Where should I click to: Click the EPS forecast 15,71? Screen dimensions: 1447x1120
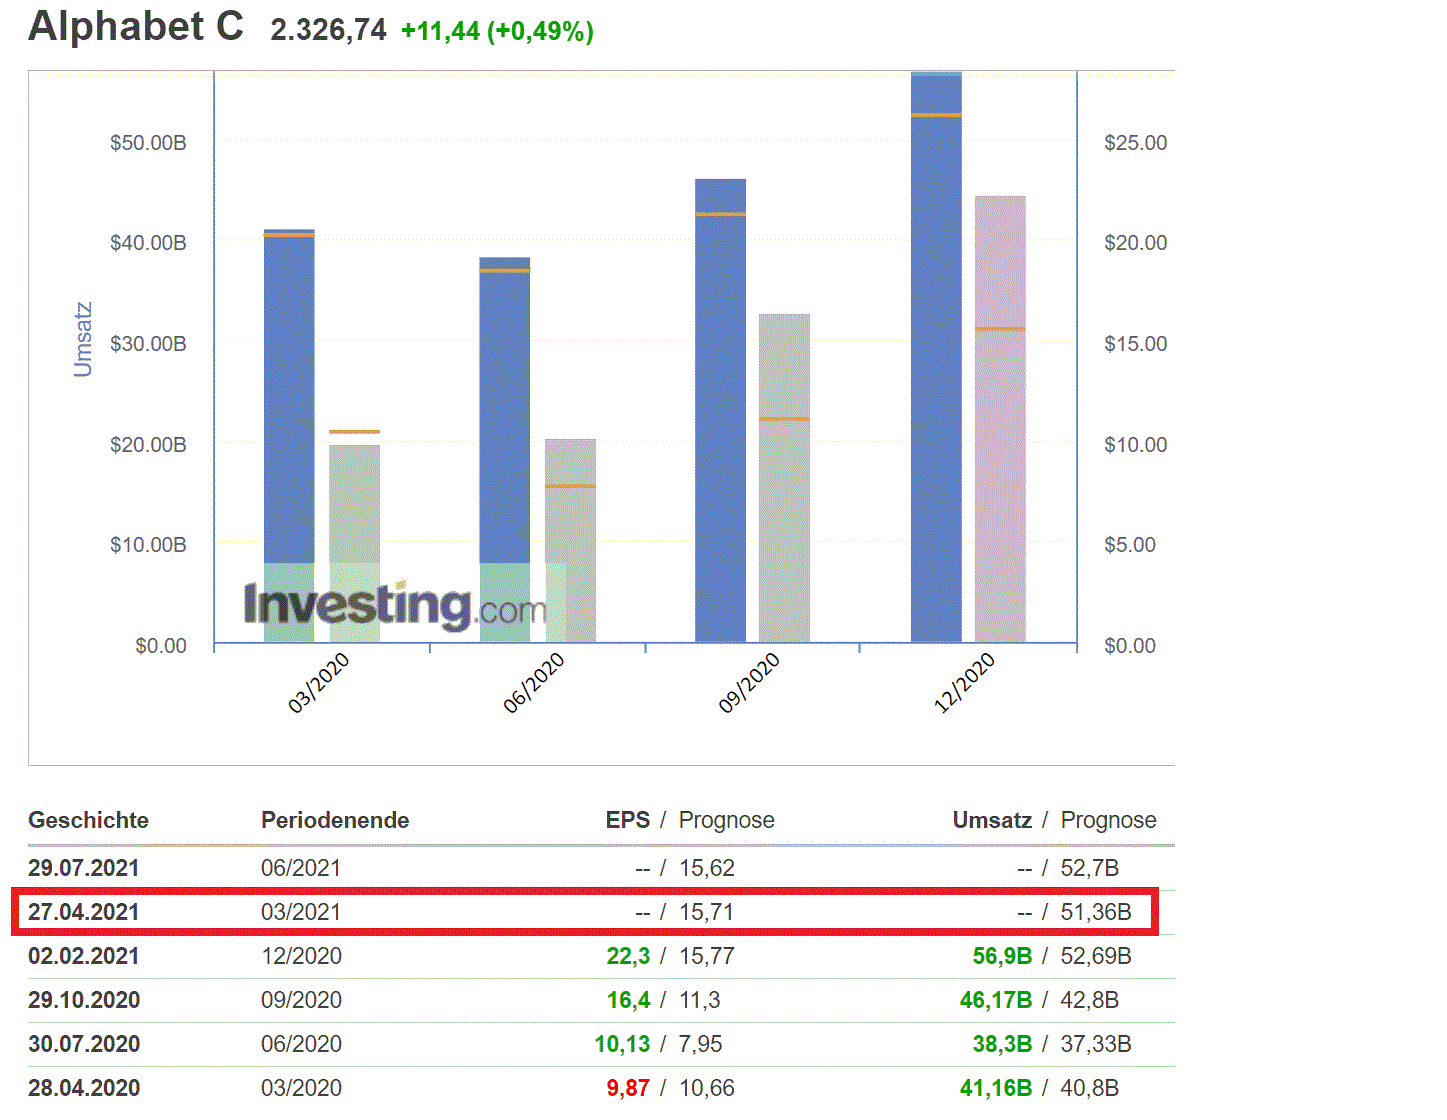point(707,912)
